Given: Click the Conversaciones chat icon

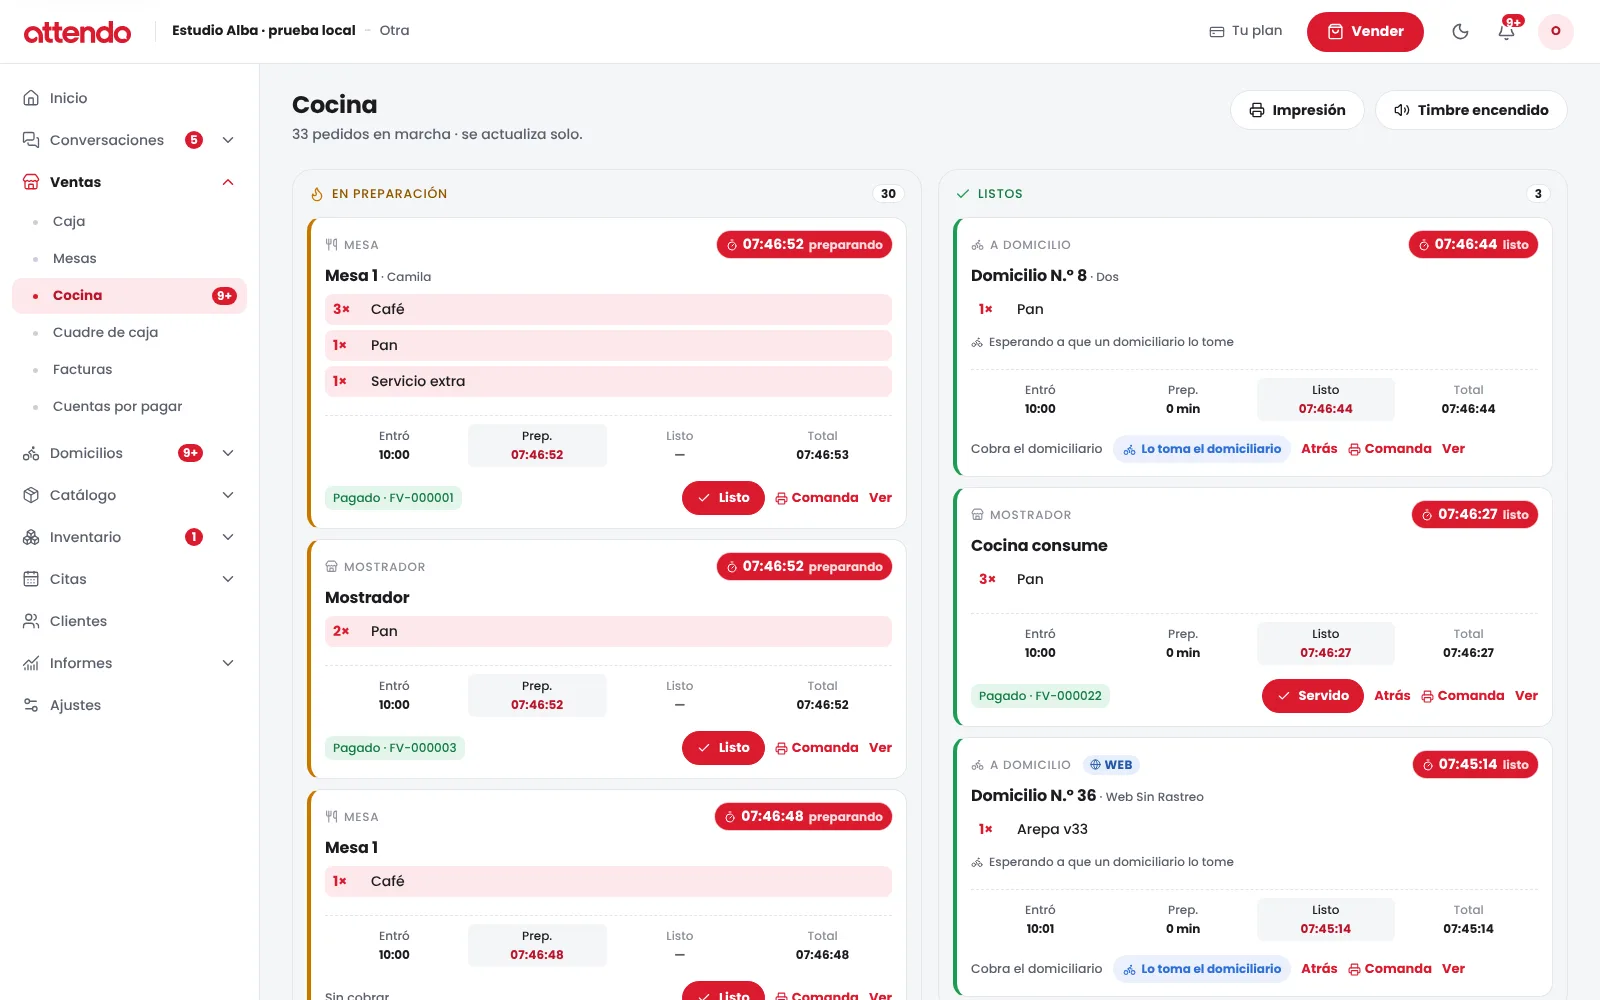Looking at the screenshot, I should point(31,140).
